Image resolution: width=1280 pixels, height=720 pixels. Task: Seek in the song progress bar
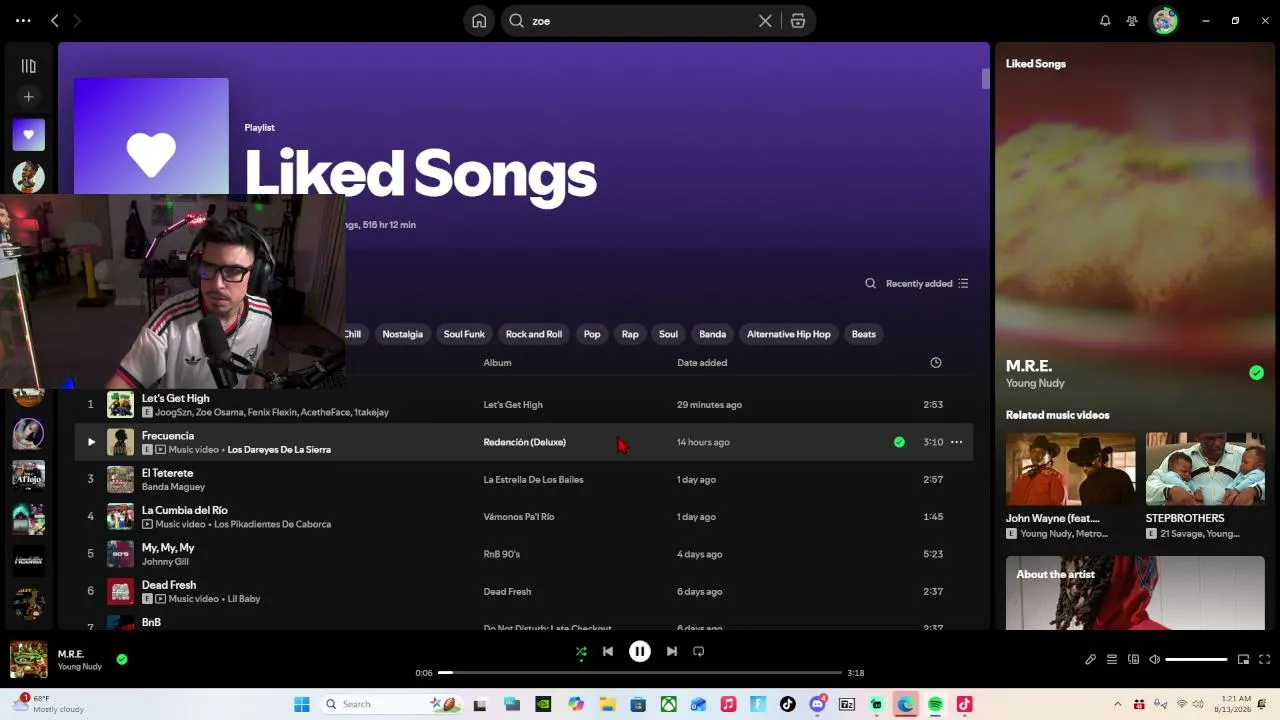tap(640, 673)
